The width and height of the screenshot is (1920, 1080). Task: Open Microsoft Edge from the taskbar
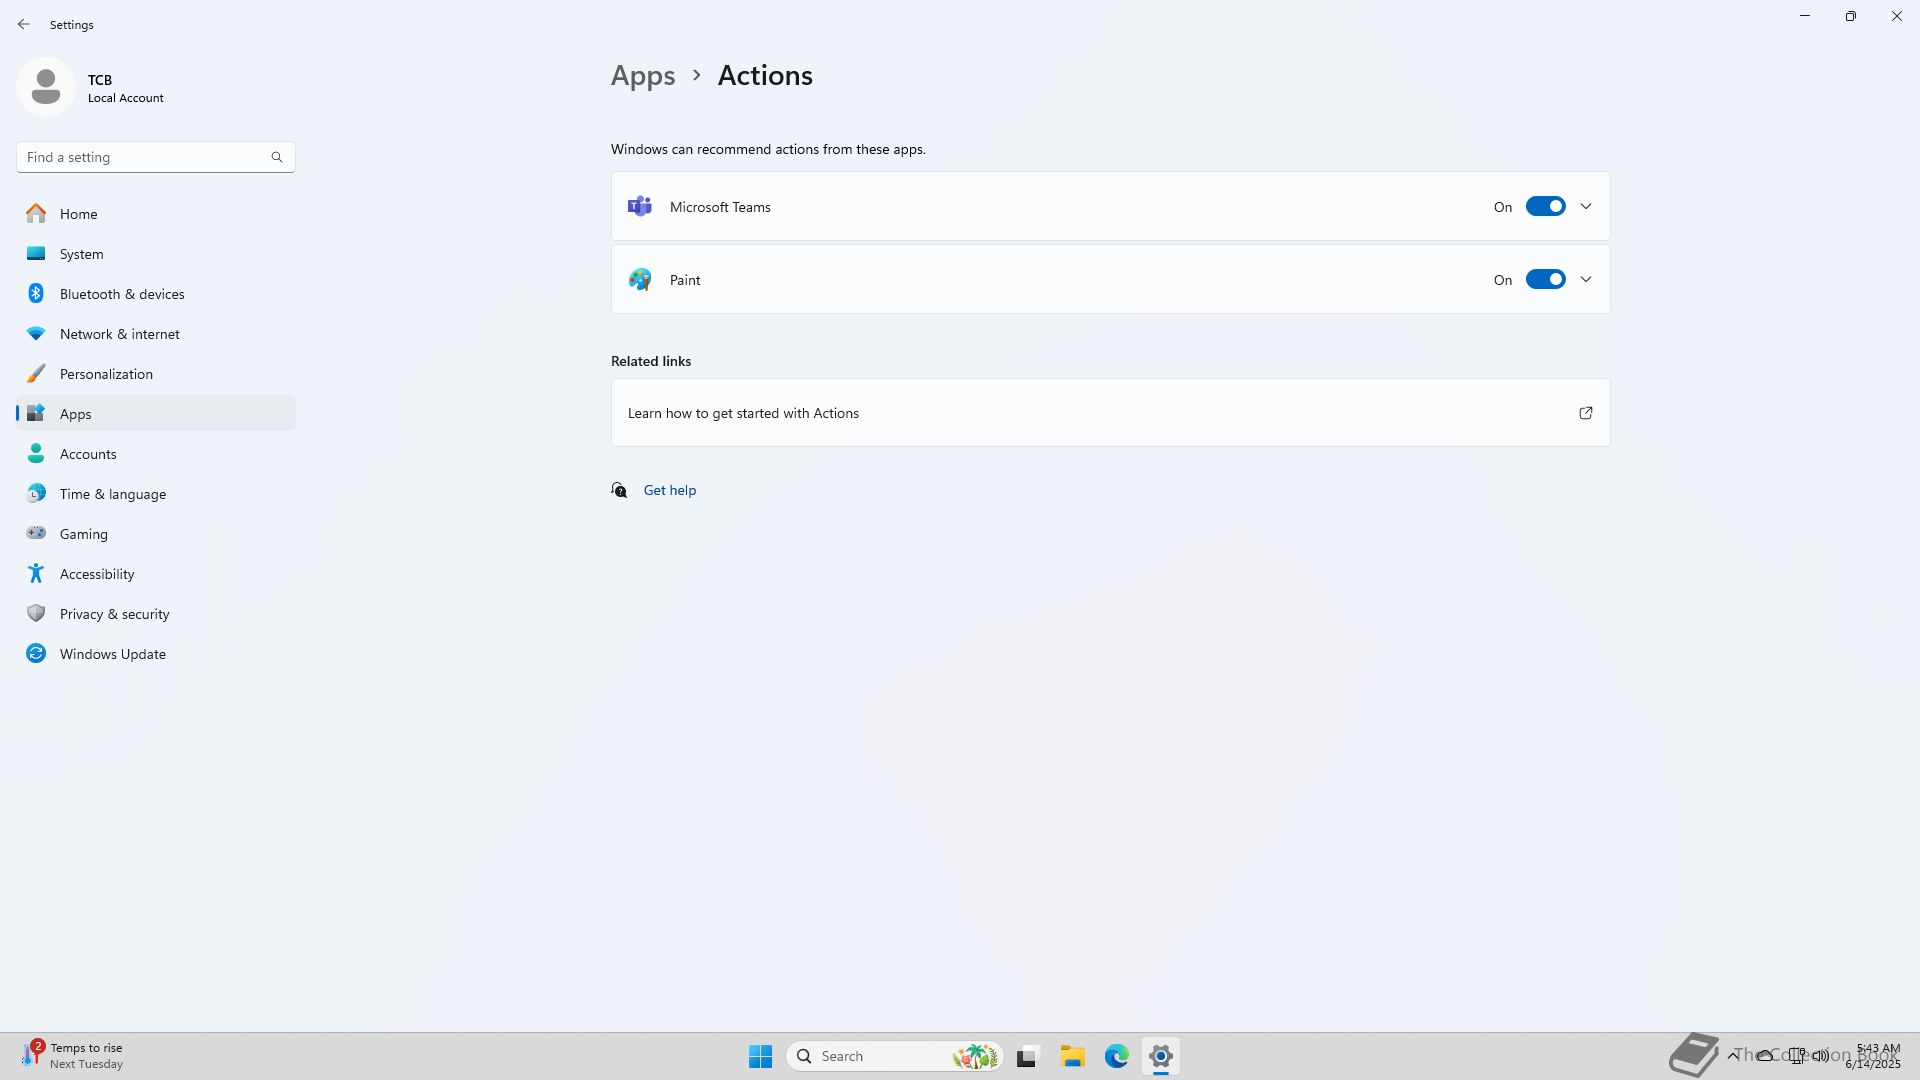point(1116,1056)
